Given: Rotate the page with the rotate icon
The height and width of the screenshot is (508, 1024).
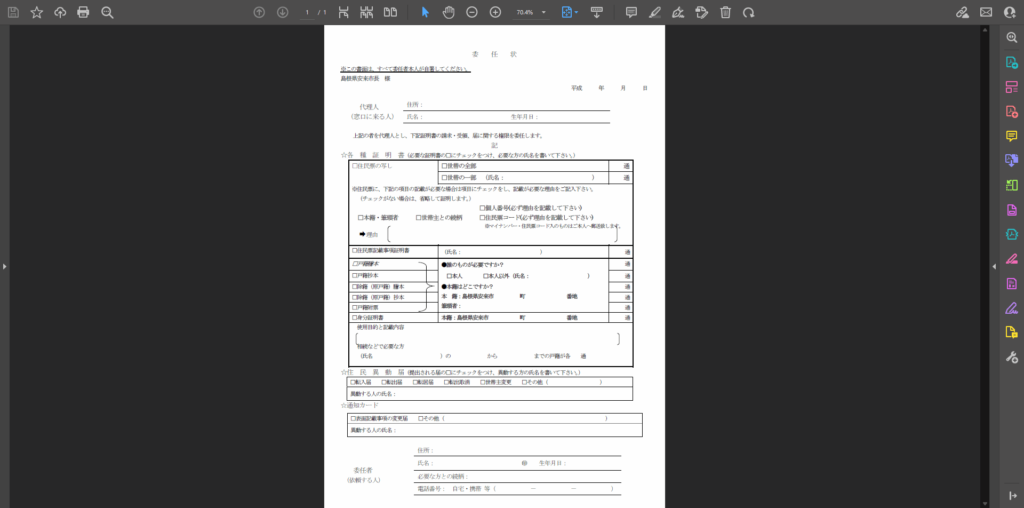Looking at the screenshot, I should coord(748,12).
